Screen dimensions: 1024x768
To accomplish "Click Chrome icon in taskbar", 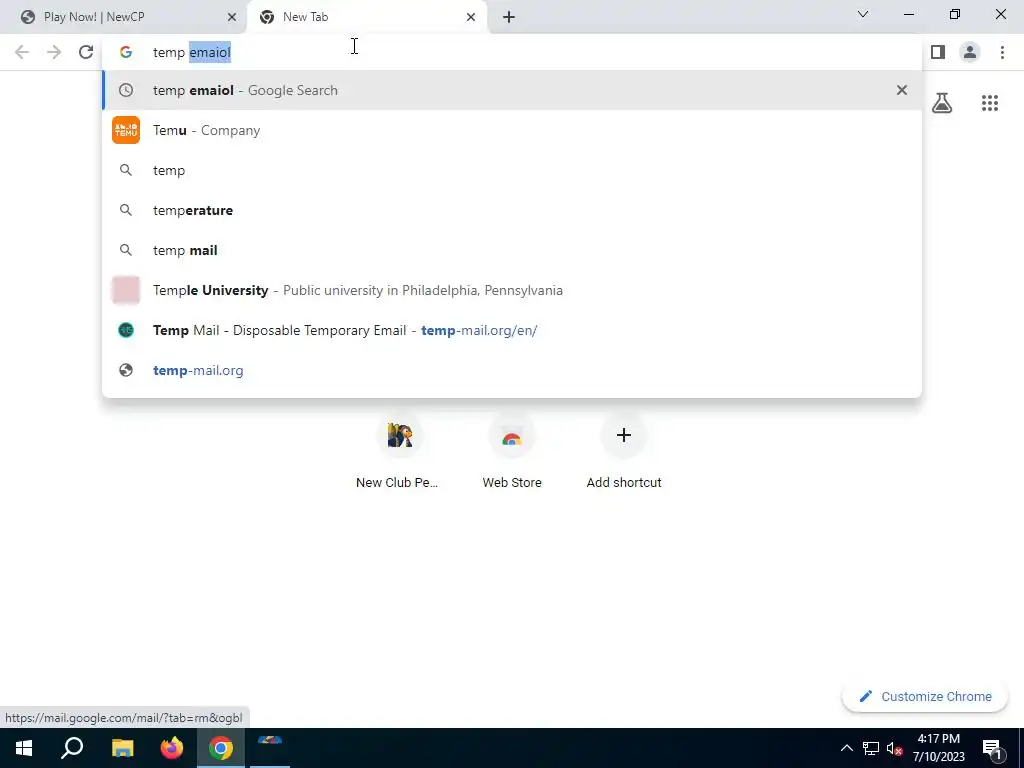I will coord(221,748).
